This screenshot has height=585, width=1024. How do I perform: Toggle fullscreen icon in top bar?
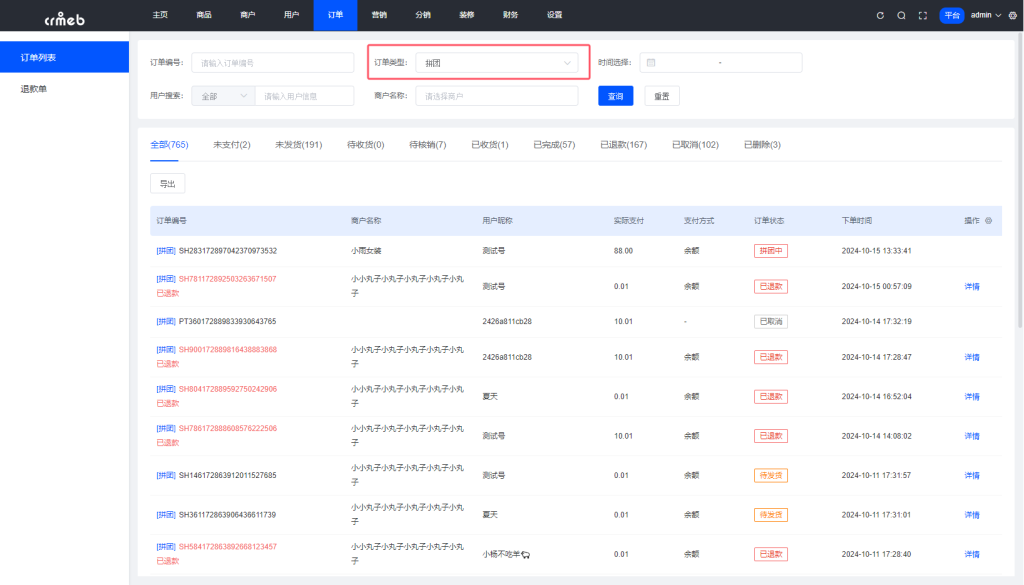923,15
